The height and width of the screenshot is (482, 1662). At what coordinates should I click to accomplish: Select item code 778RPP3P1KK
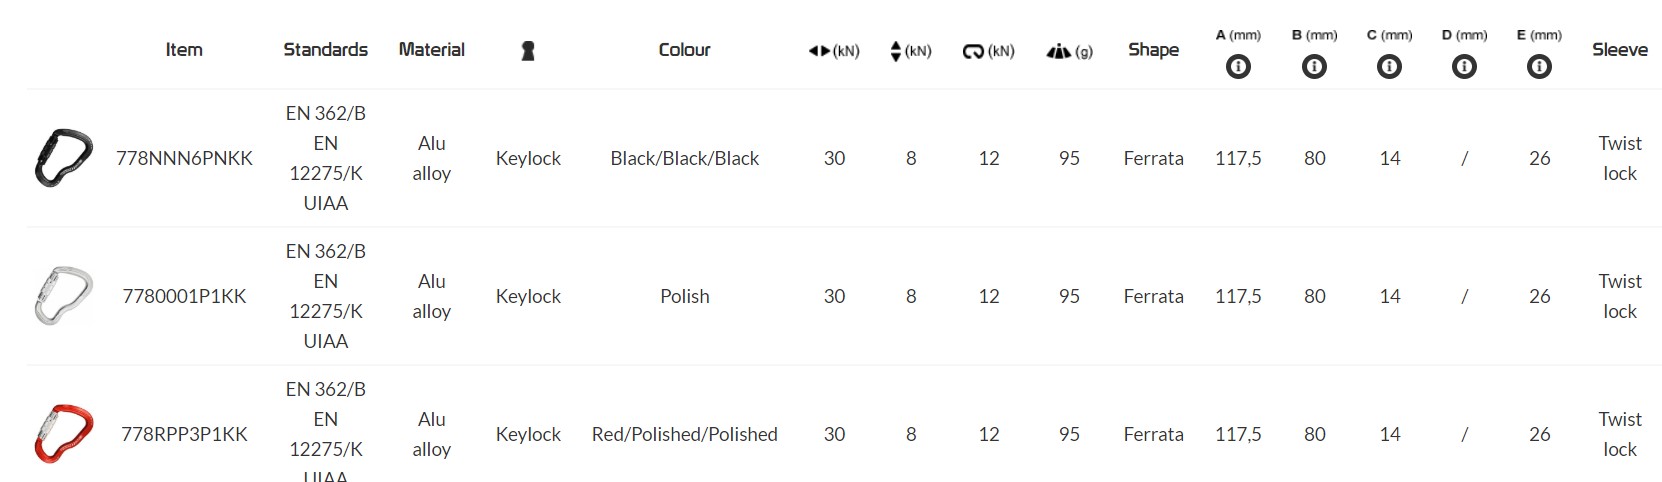pos(184,434)
